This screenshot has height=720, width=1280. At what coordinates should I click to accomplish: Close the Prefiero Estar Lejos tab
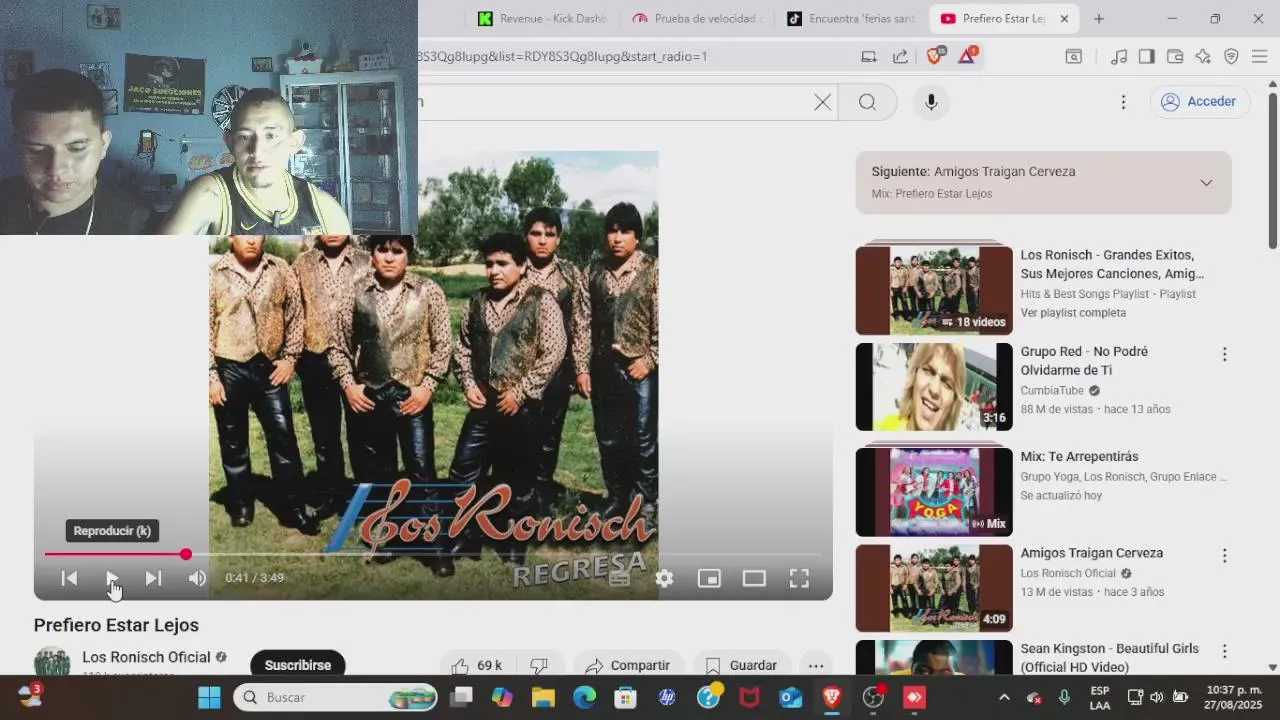click(x=1064, y=18)
